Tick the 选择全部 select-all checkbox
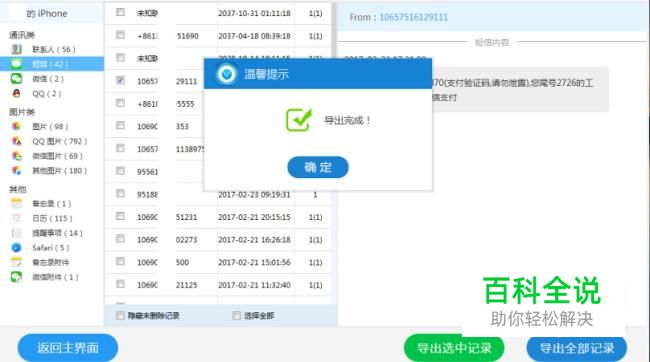Screen dimensions: 650x362 236,316
